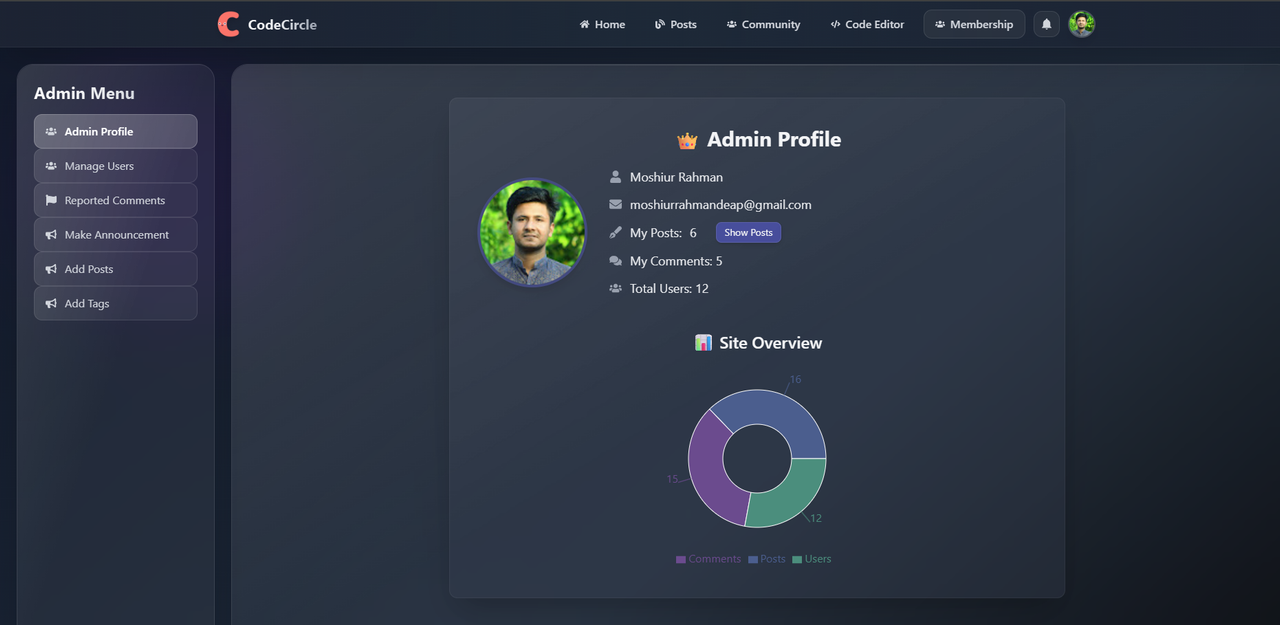Viewport: 1280px width, 625px height.
Task: Click the Show Posts button
Action: pos(748,232)
